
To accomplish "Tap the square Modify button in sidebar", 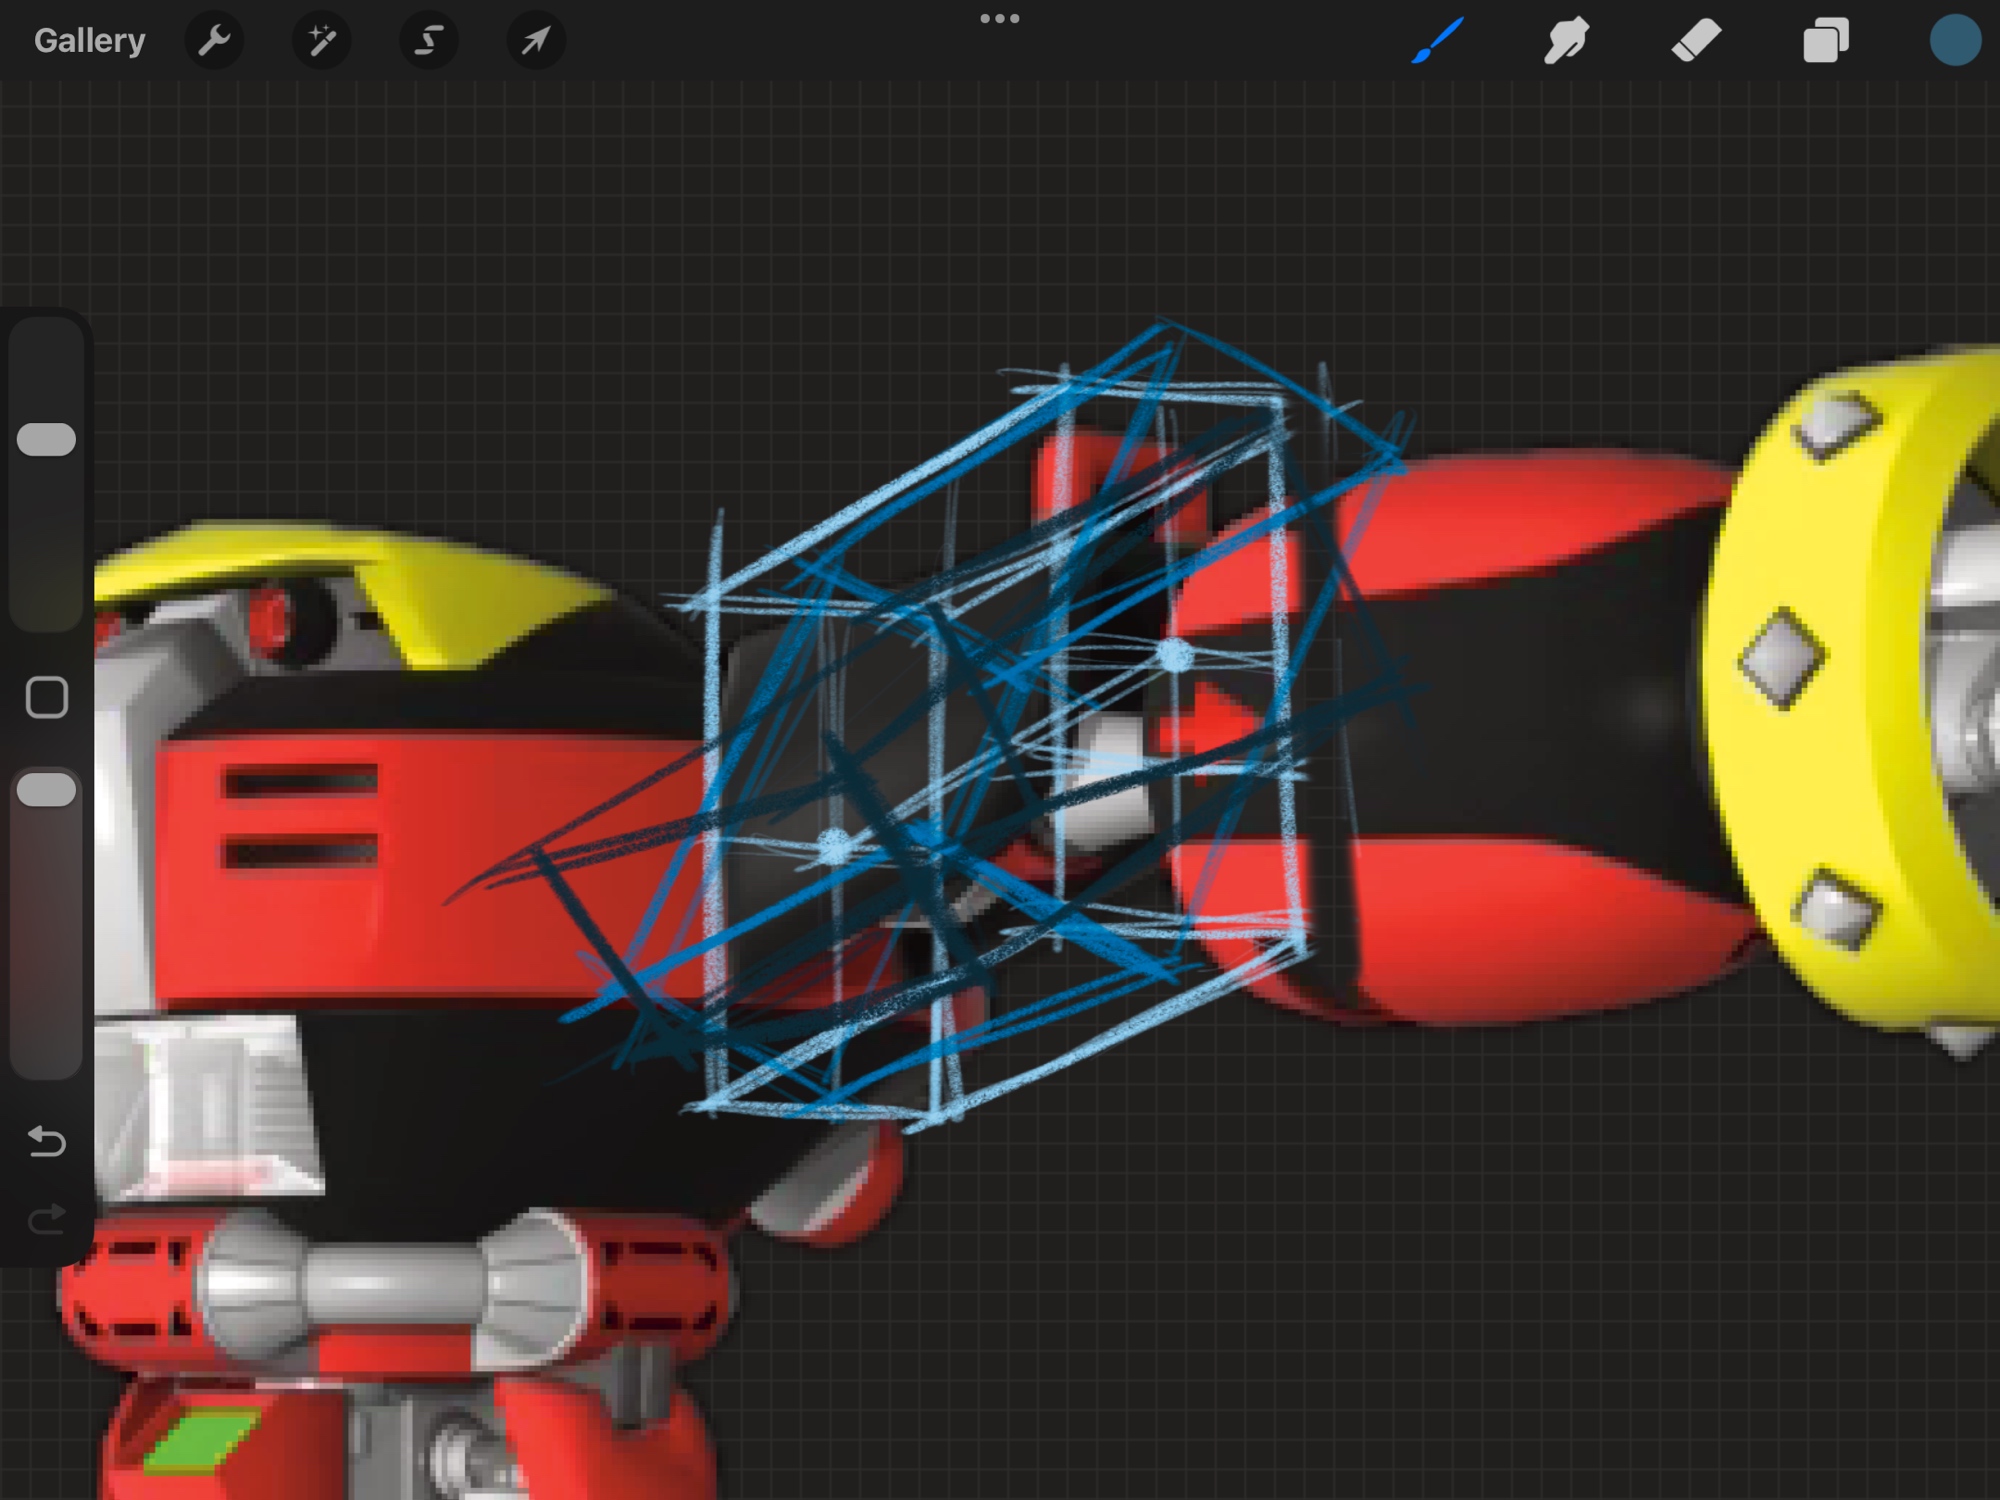I will coord(47,697).
